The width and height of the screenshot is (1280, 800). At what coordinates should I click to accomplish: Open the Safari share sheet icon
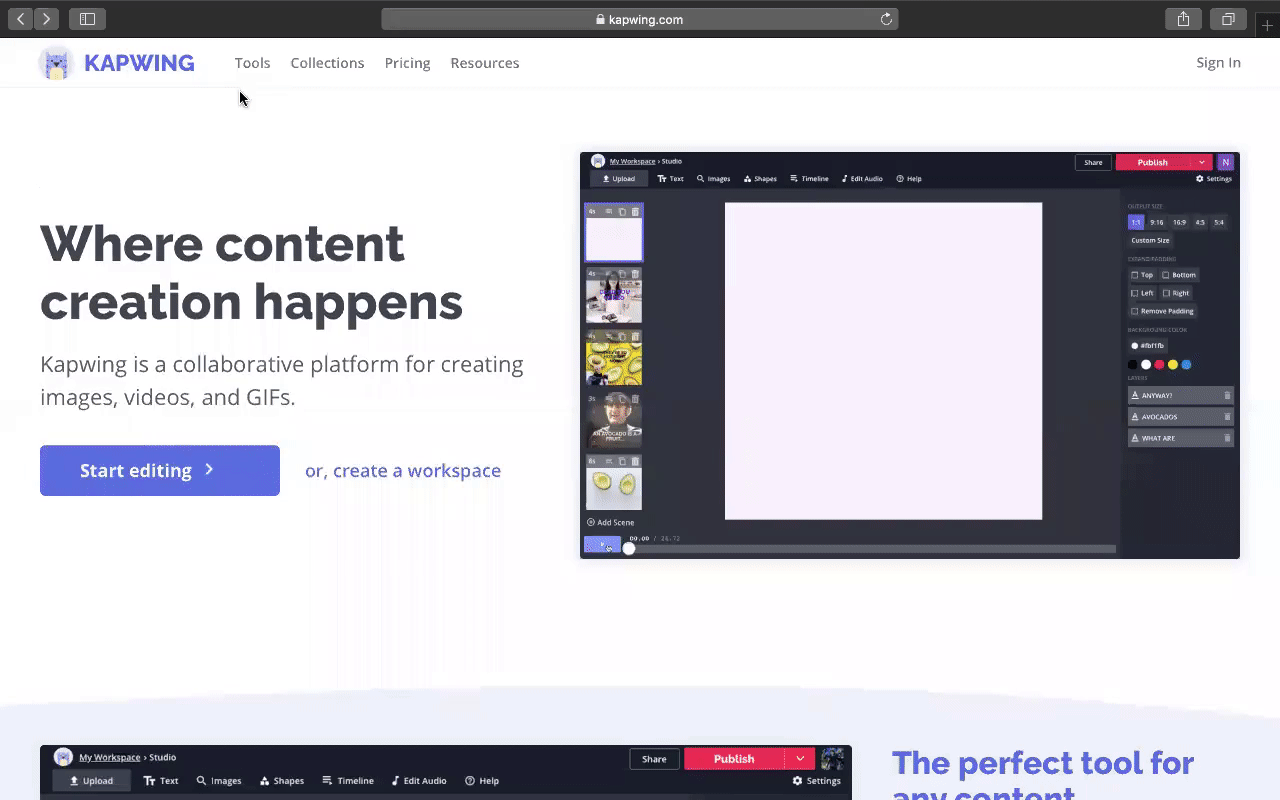click(x=1183, y=19)
